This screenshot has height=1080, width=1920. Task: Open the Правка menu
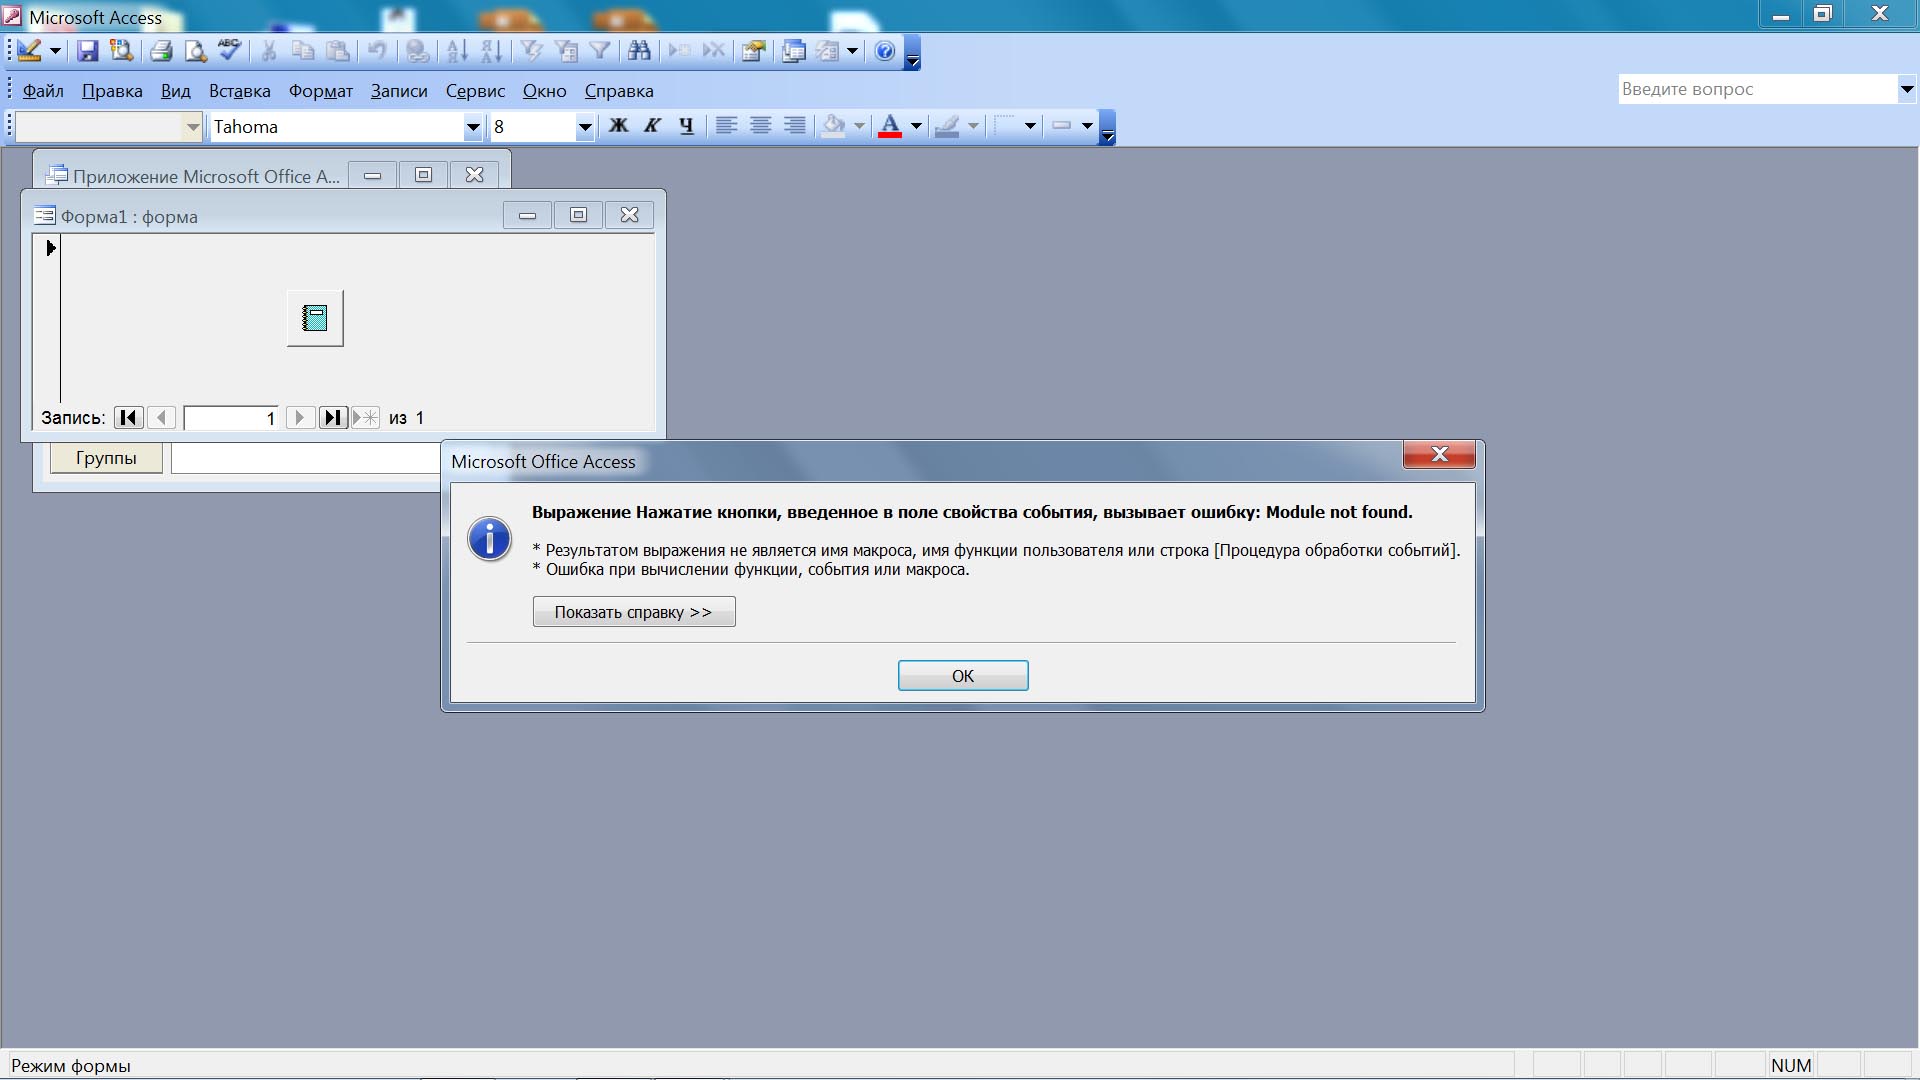112,91
